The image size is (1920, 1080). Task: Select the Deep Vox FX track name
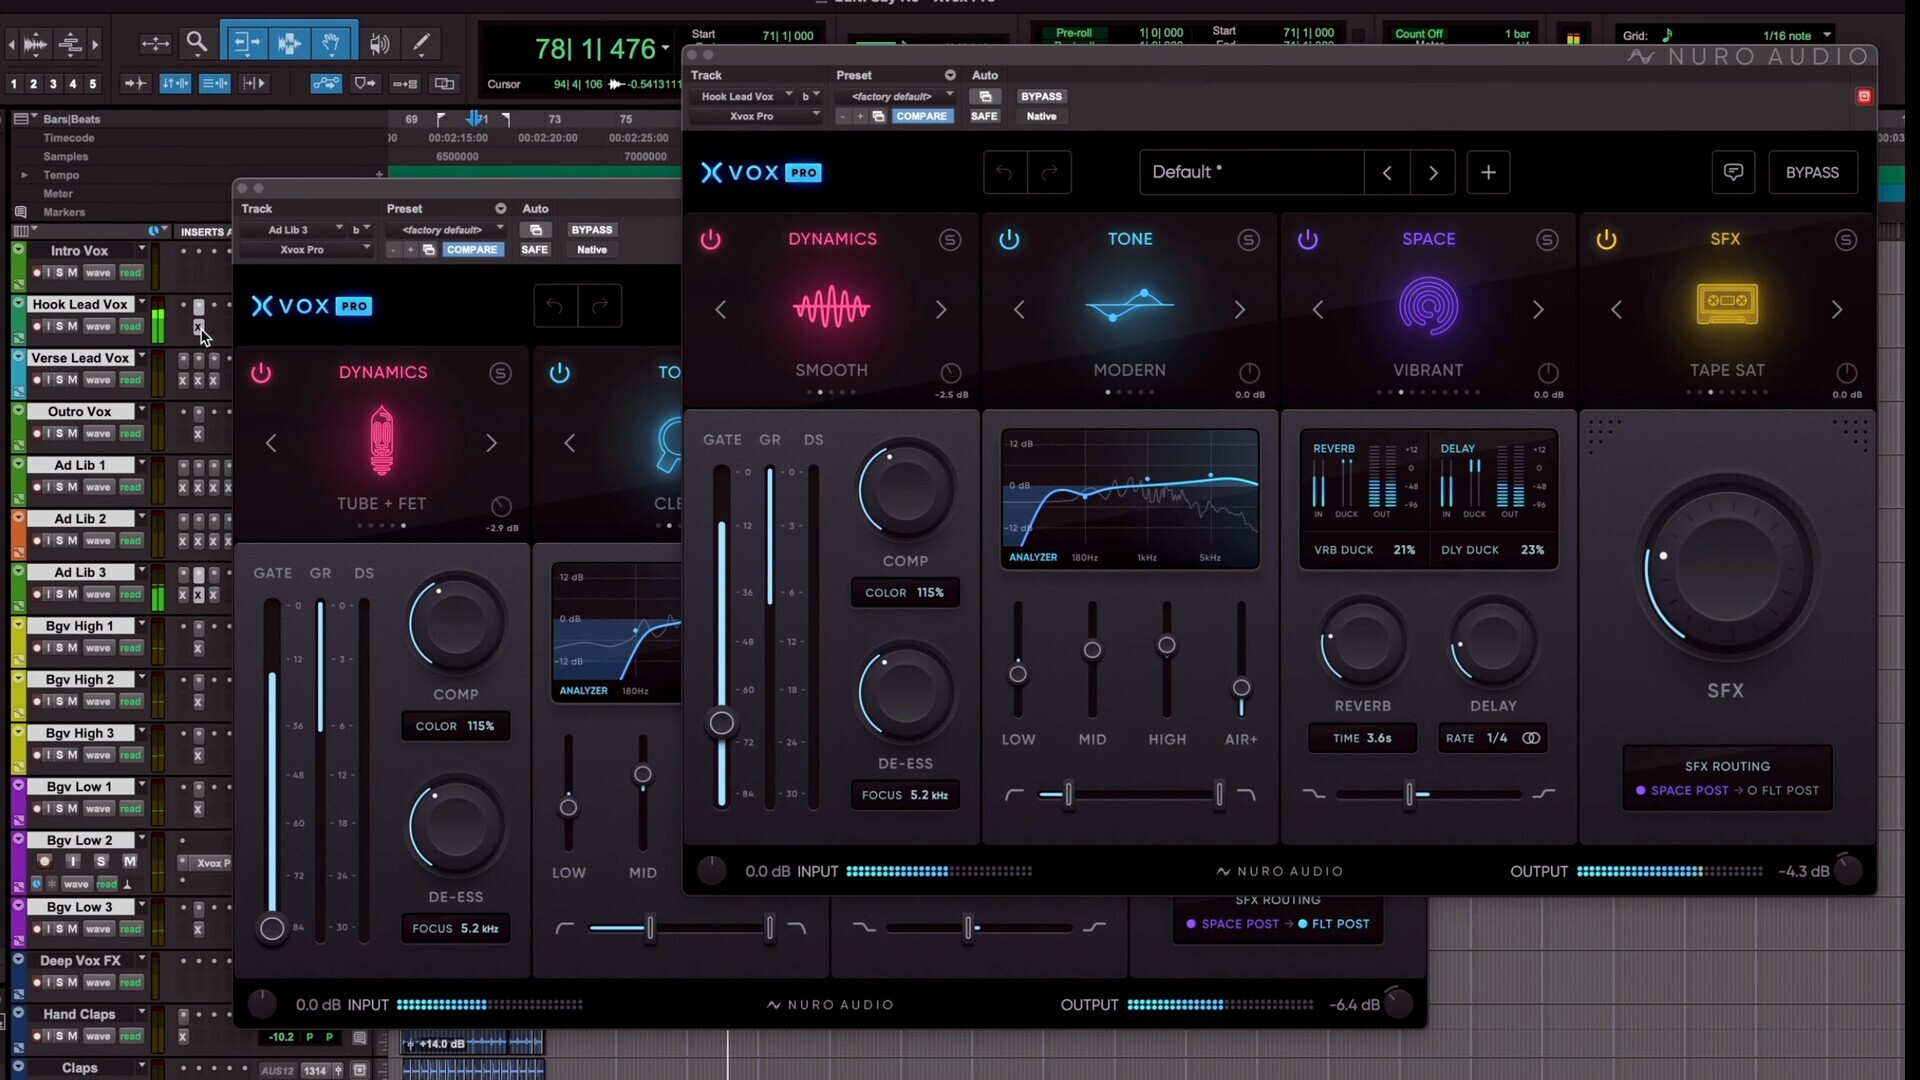pyautogui.click(x=80, y=960)
